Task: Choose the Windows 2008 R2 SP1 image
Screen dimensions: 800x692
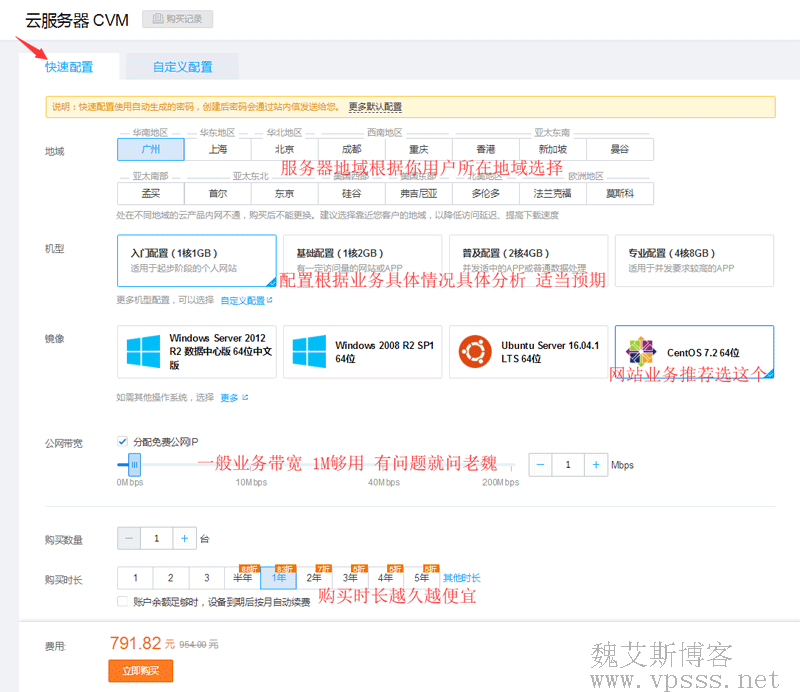Action: [362, 351]
